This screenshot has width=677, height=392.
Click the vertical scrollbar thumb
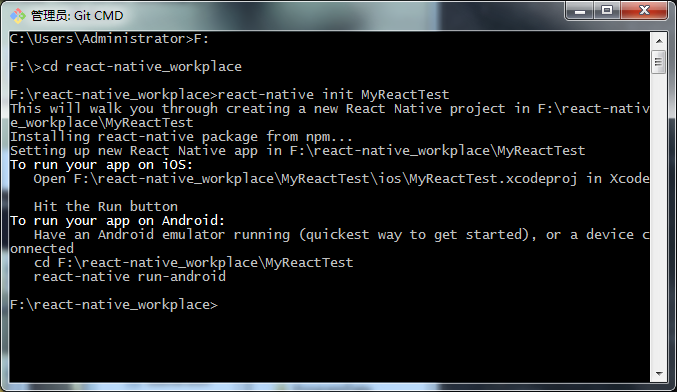click(658, 62)
